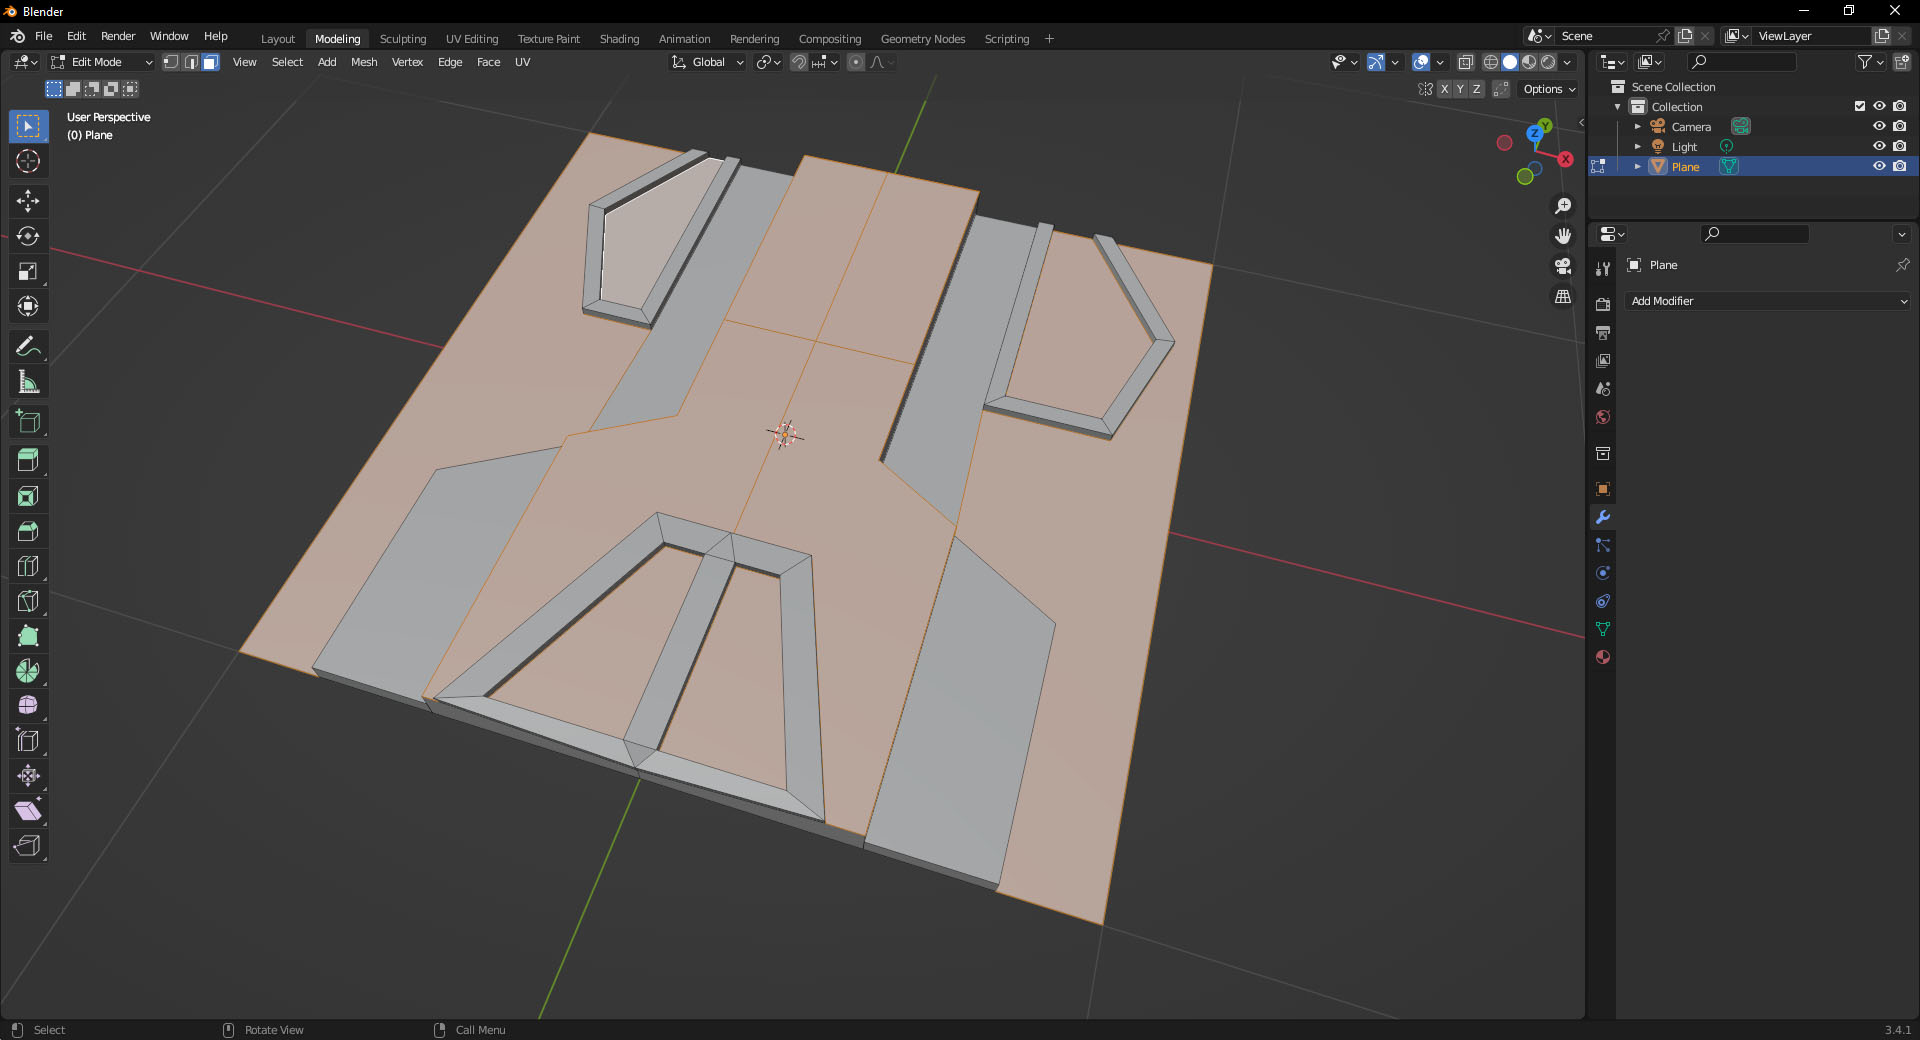Activate the Knife tool
This screenshot has width=1920, height=1040.
28,601
